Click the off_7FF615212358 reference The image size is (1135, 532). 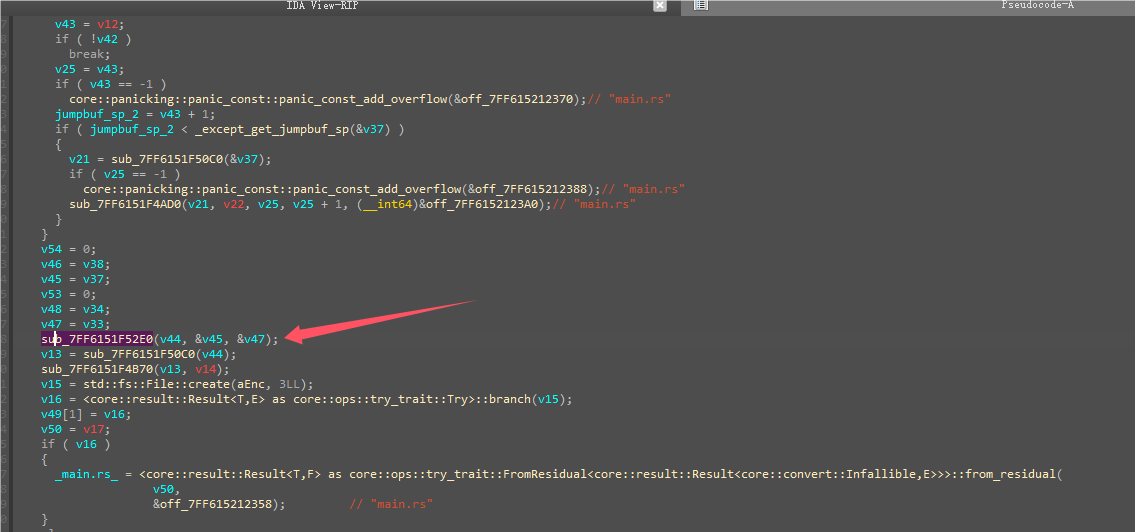click(219, 505)
